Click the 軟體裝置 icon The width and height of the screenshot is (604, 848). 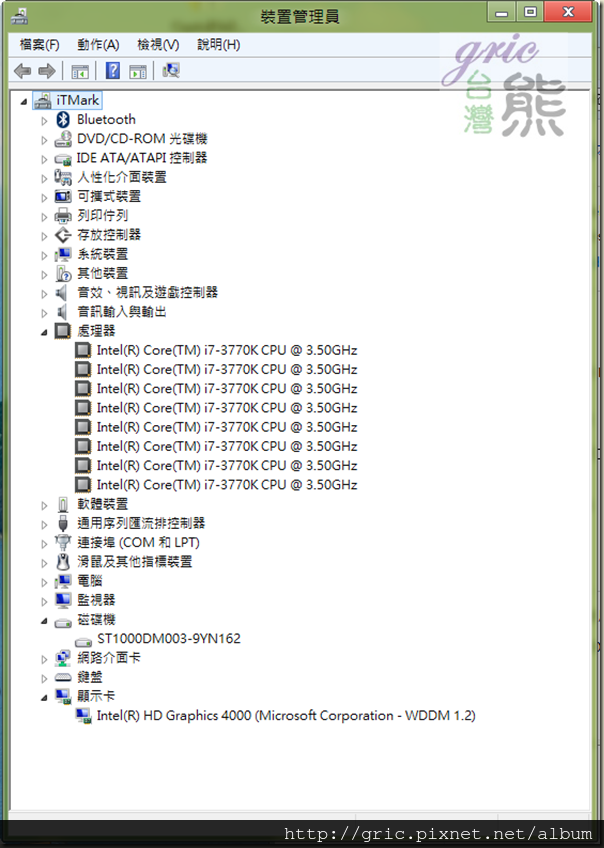(63, 505)
